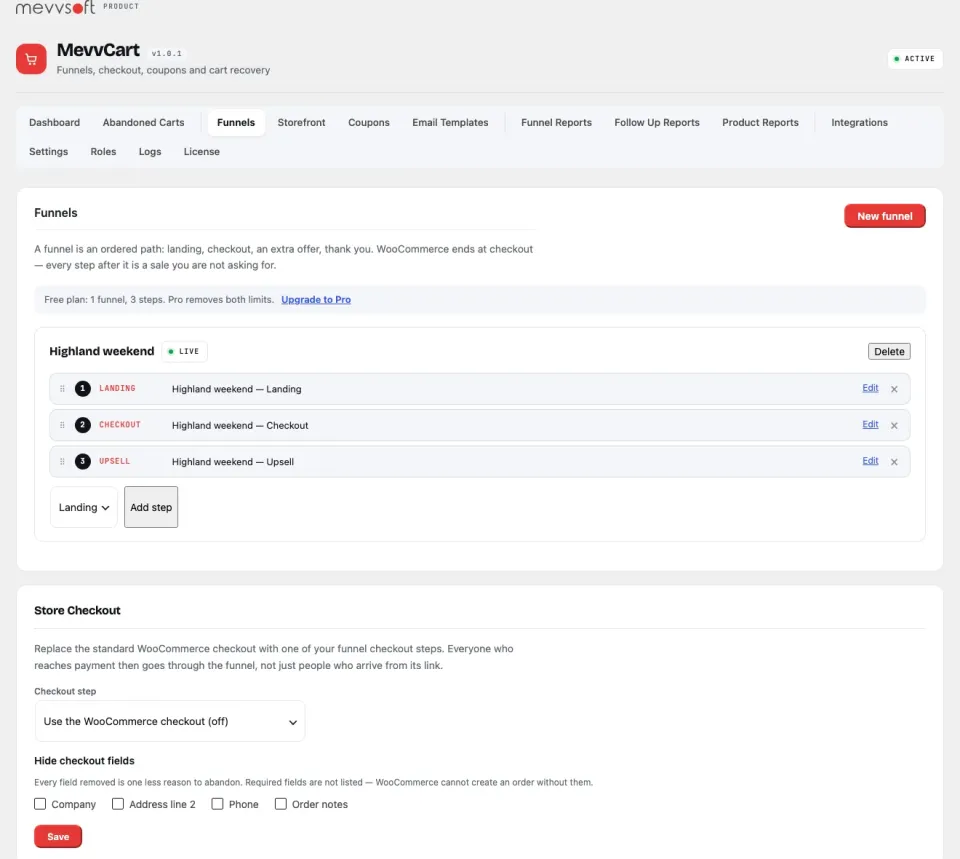Select the Funnels tab
This screenshot has height=859, width=960.
(x=236, y=122)
